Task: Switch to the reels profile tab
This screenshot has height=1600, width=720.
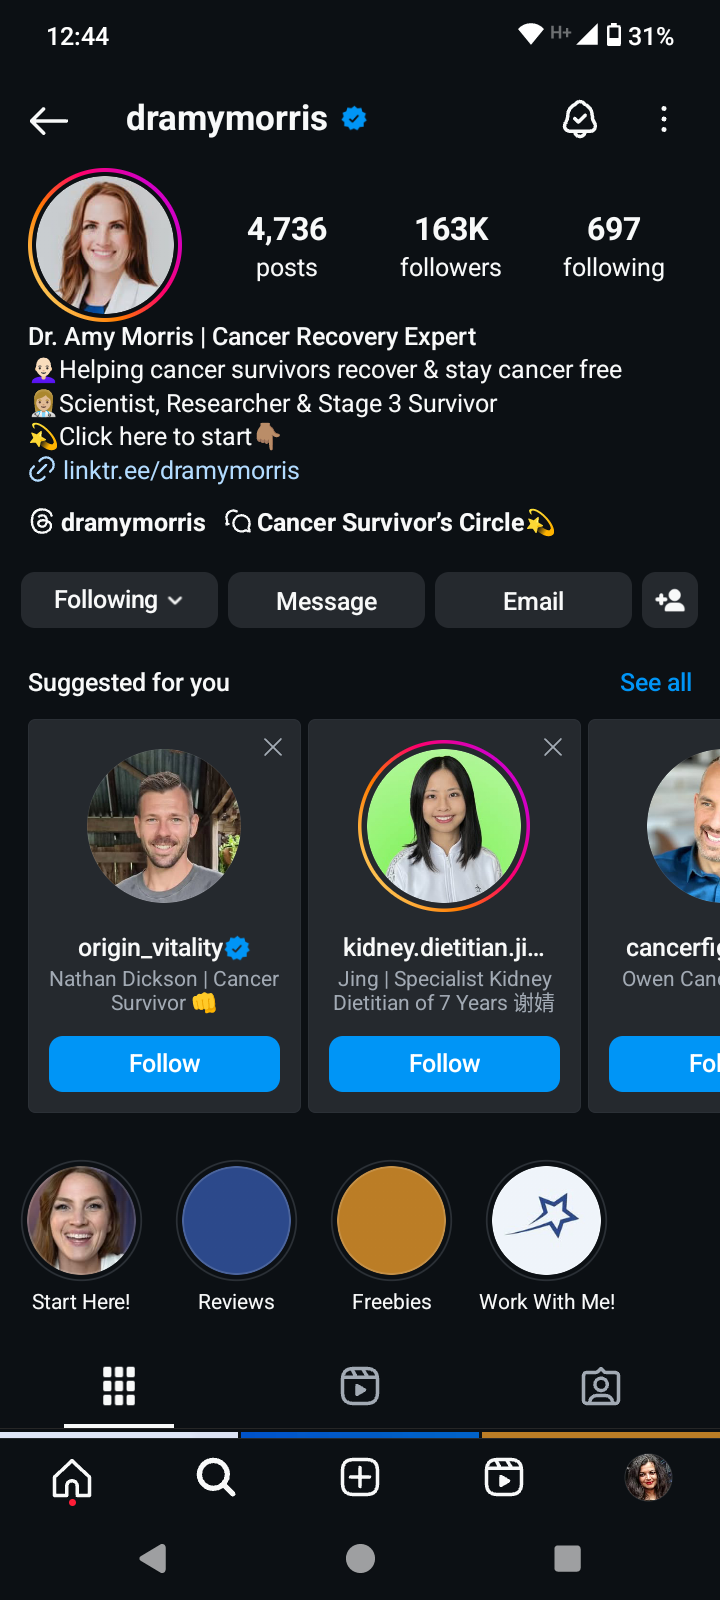Action: (x=360, y=1386)
